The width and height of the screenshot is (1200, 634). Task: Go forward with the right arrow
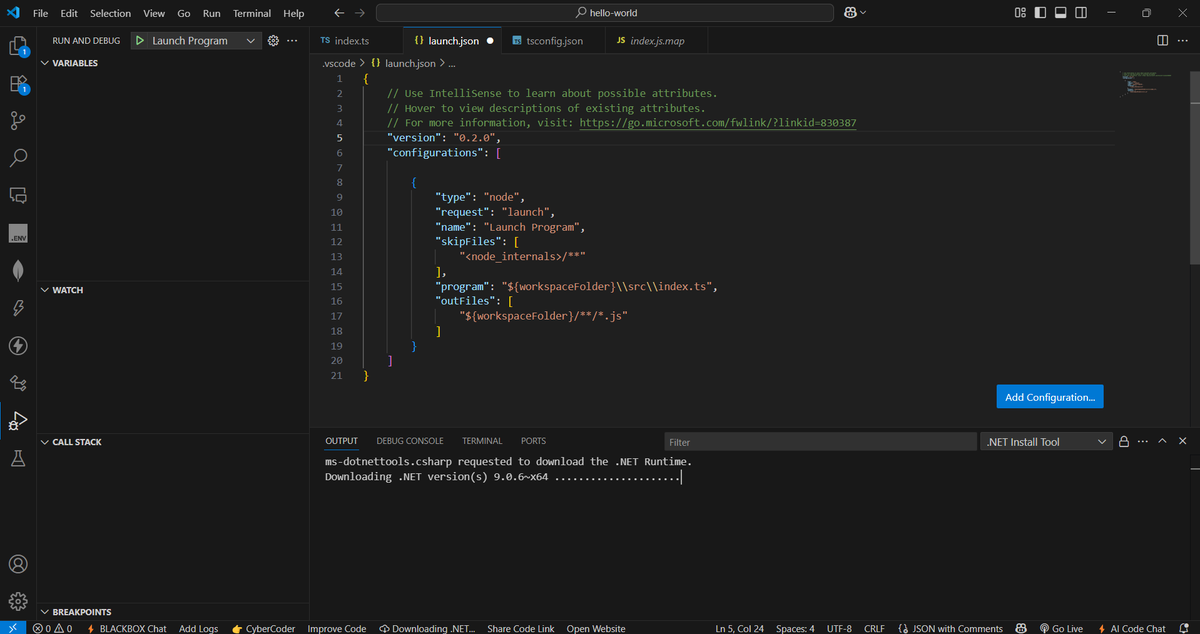tap(360, 13)
